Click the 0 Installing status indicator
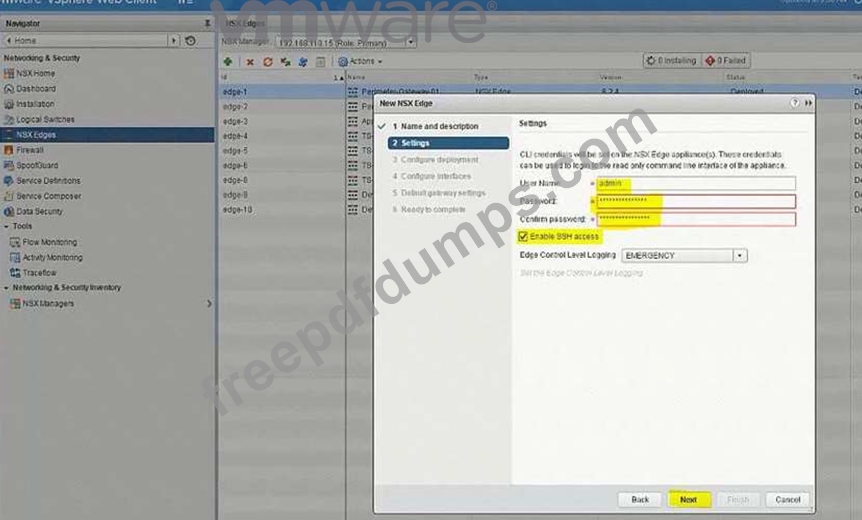Image resolution: width=862 pixels, height=520 pixels. click(x=671, y=60)
